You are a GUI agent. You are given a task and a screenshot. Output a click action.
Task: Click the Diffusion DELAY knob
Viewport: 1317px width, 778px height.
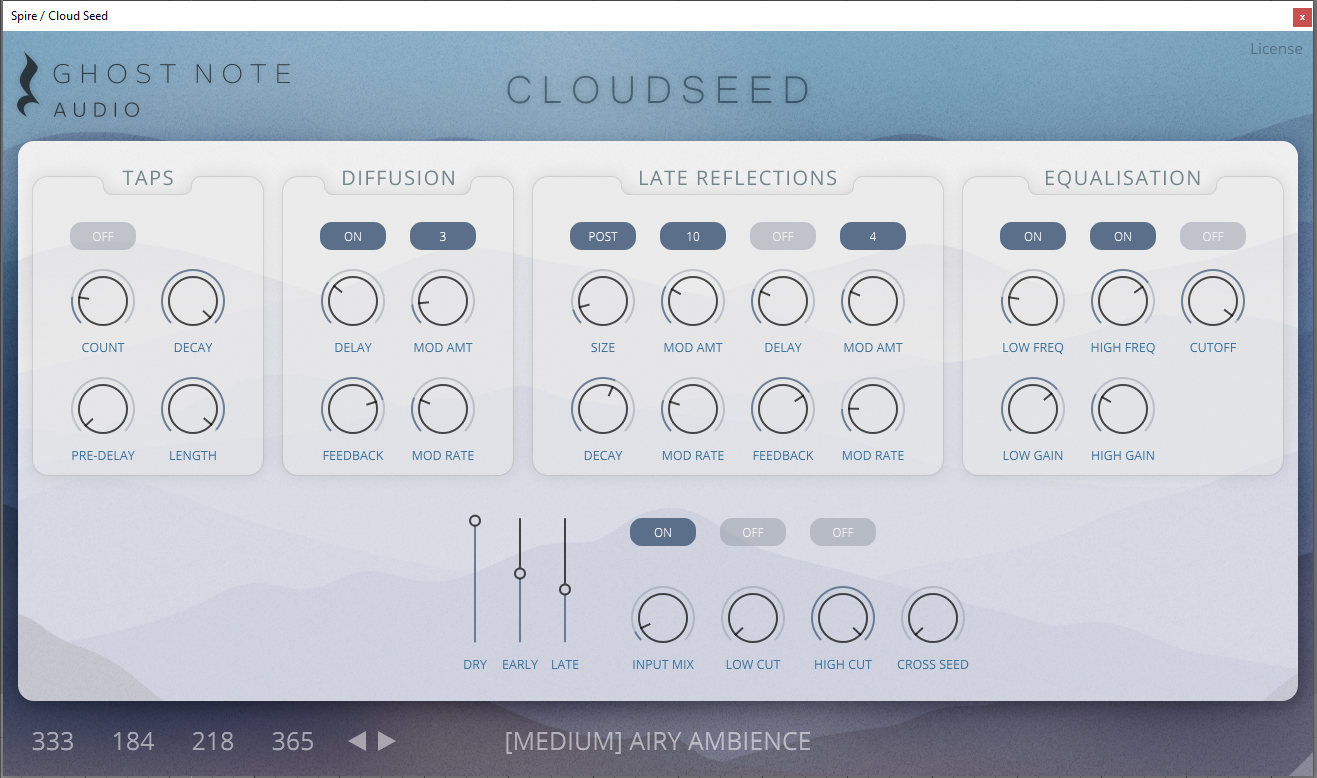pos(353,301)
